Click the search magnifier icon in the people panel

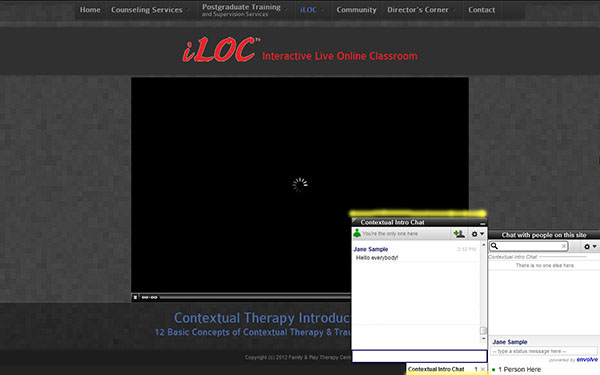(x=494, y=246)
